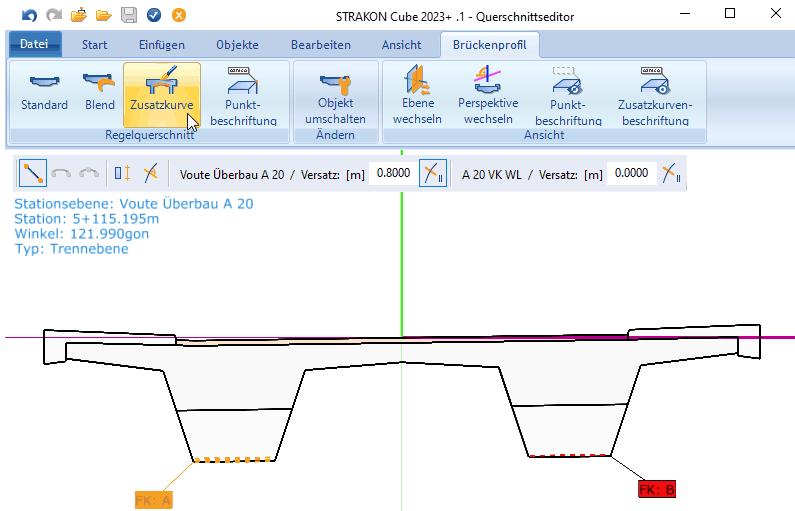The width and height of the screenshot is (795, 511).
Task: Select the straight line drawing mode
Action: (32, 173)
